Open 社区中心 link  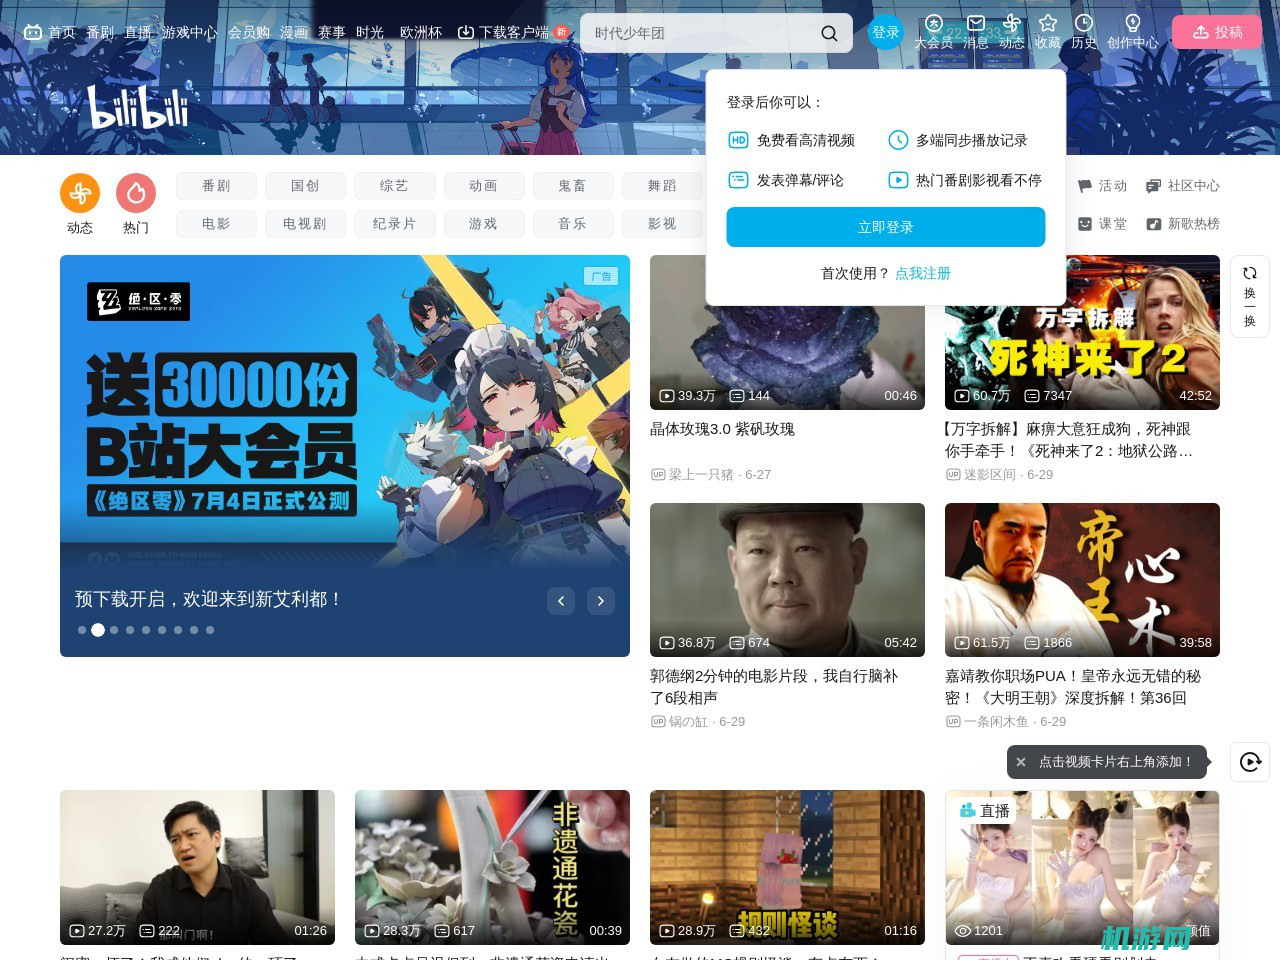click(1182, 186)
